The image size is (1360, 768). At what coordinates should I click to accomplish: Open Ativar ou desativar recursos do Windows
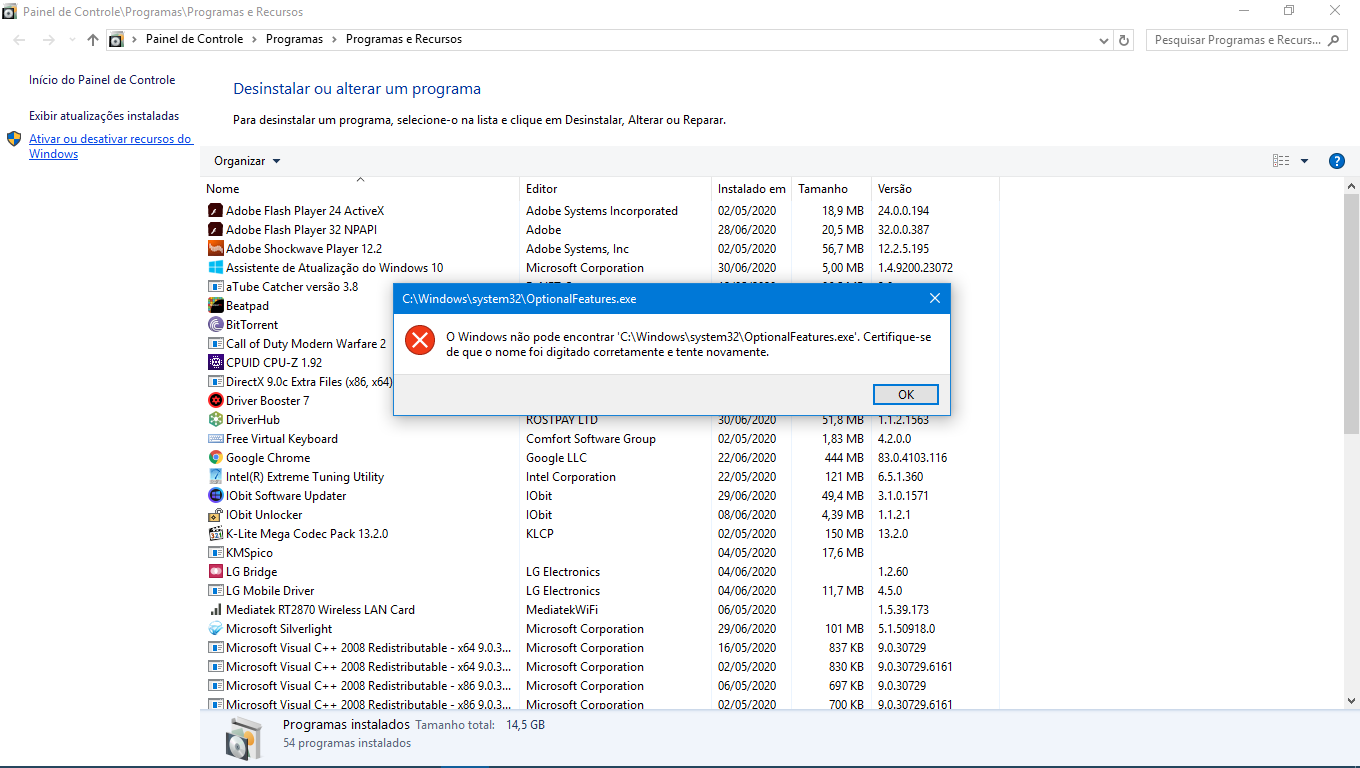[110, 147]
